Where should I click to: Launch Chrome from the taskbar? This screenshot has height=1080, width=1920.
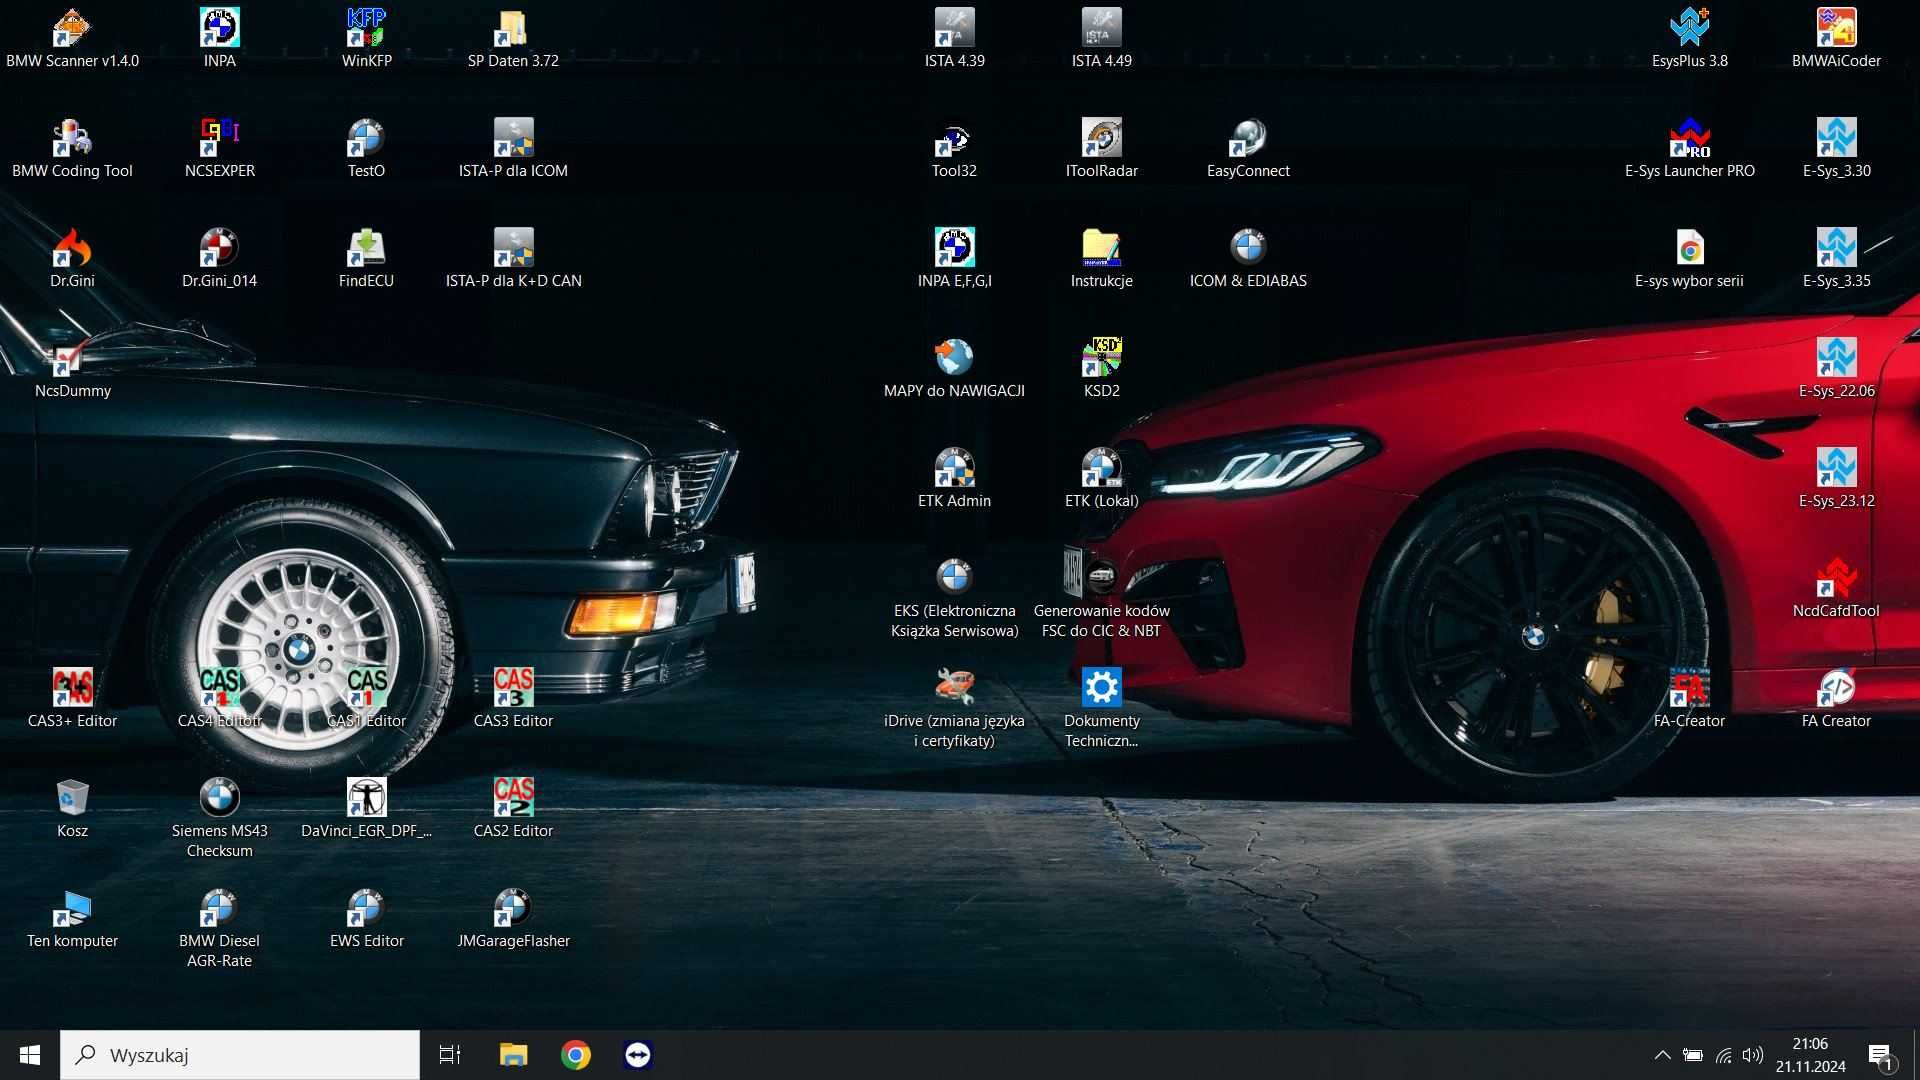pyautogui.click(x=576, y=1055)
